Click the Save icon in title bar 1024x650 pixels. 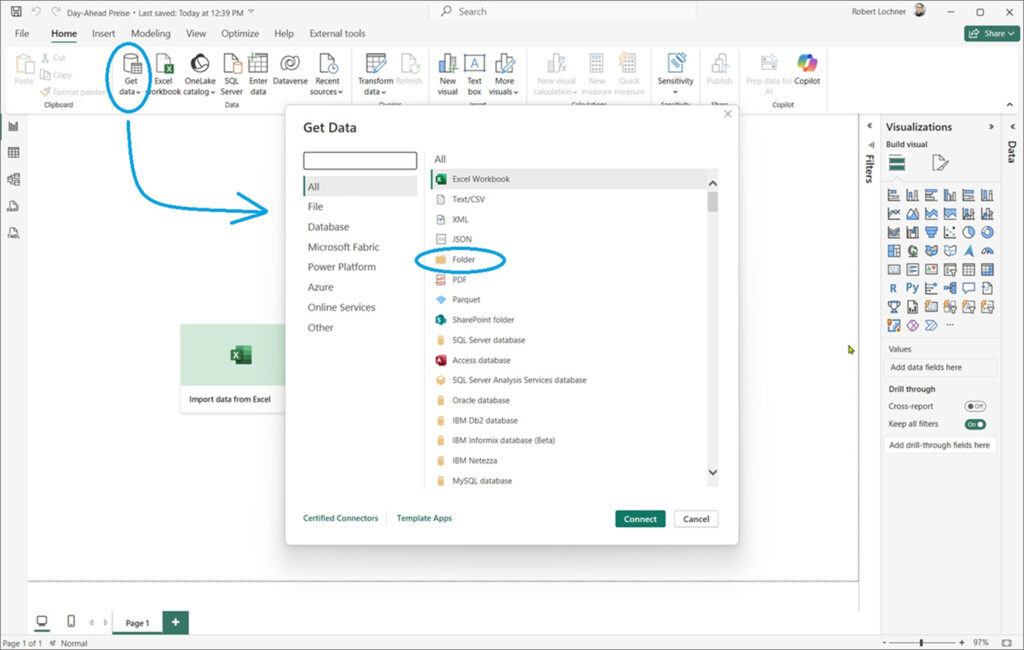[x=16, y=12]
